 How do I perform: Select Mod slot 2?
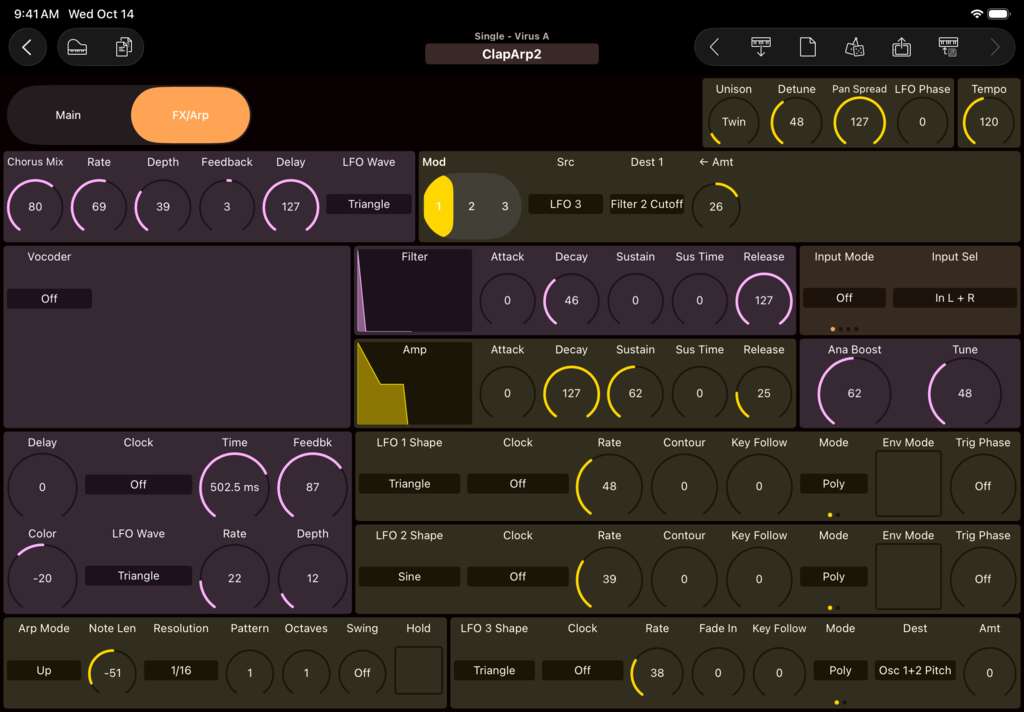coord(472,206)
